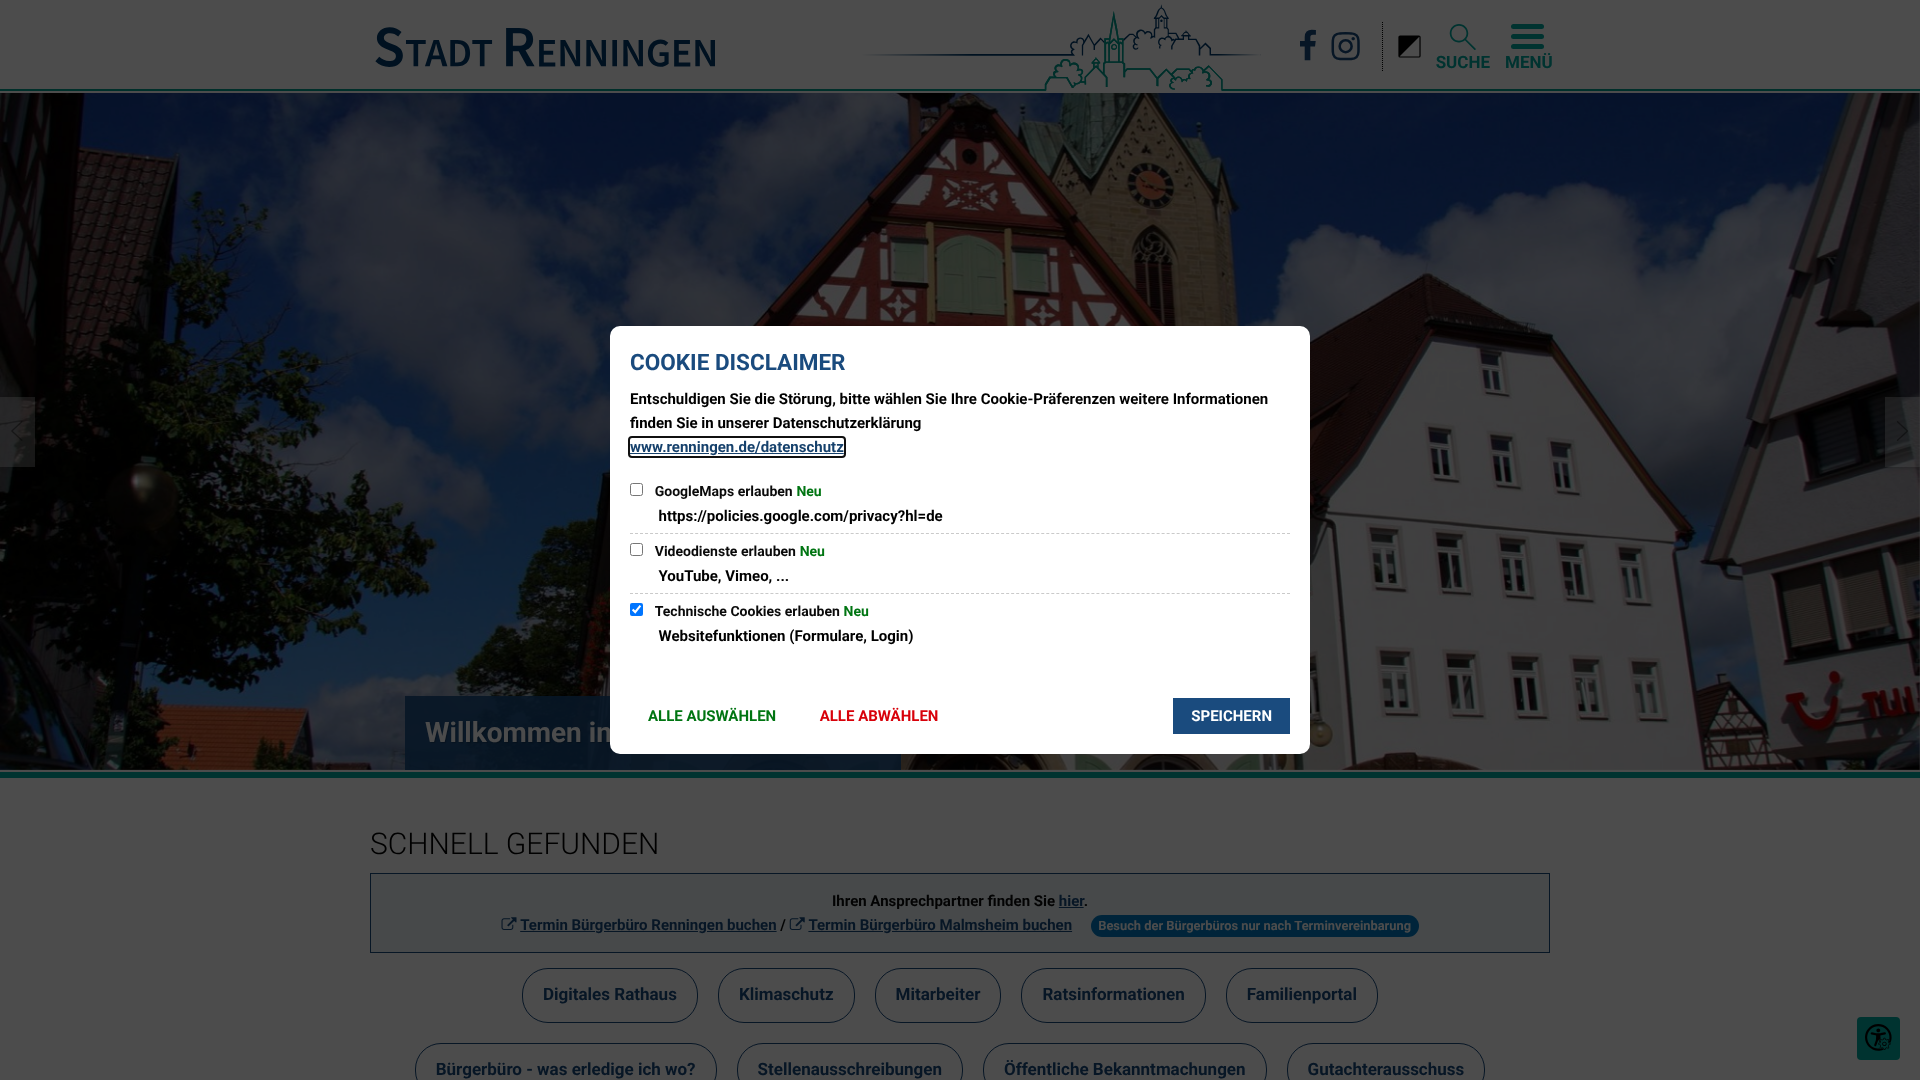
Task: Open the Facebook page icon
Action: pos(1307,46)
